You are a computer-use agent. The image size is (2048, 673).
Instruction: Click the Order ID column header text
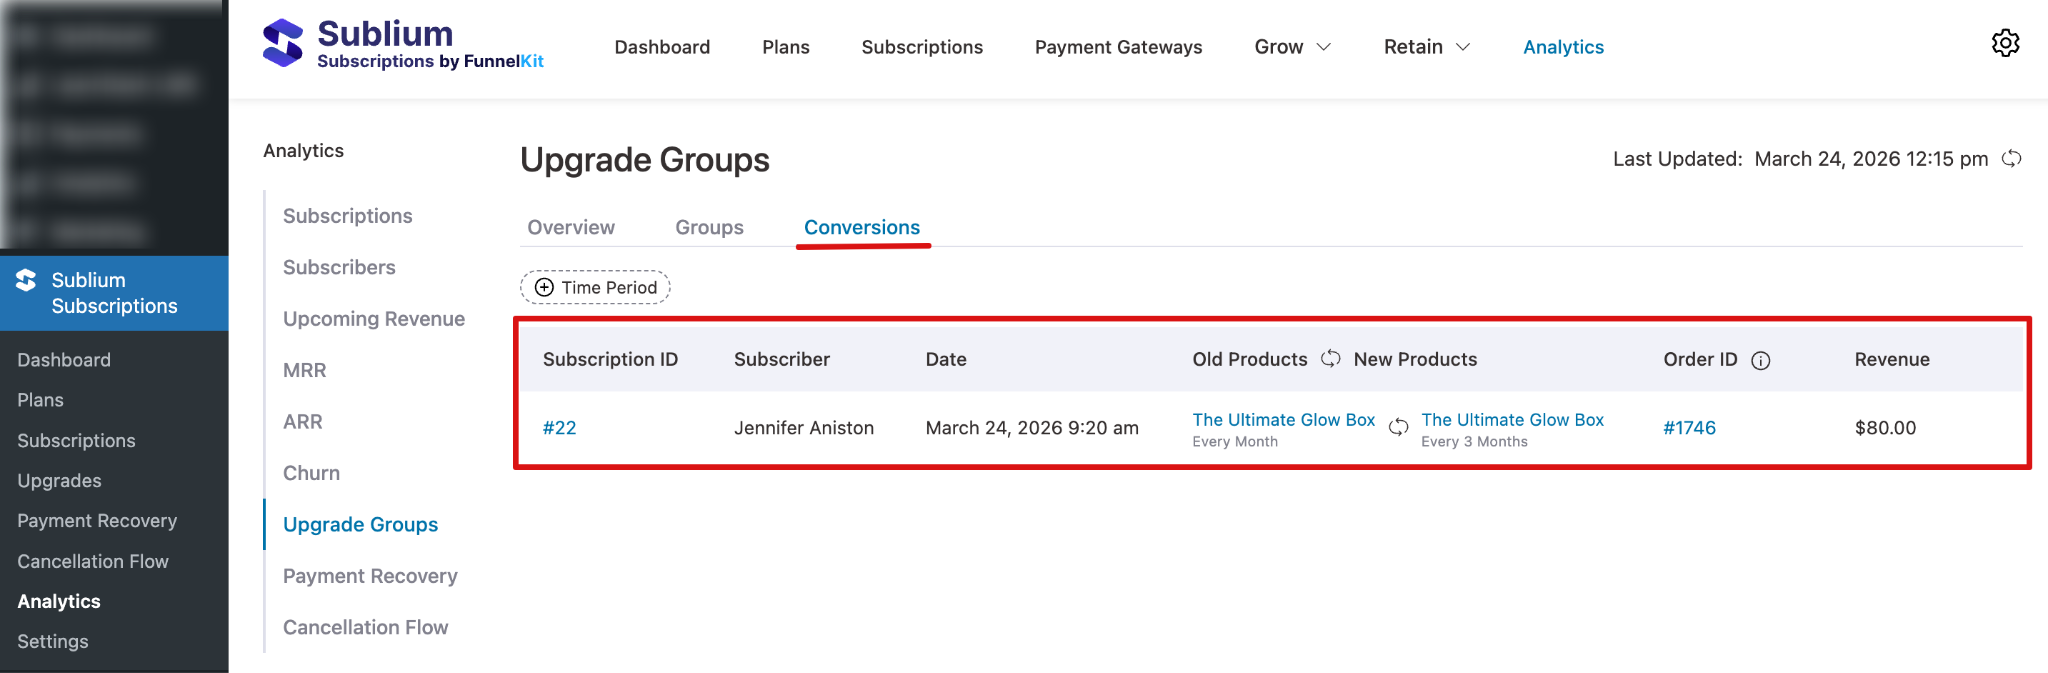pos(1700,359)
